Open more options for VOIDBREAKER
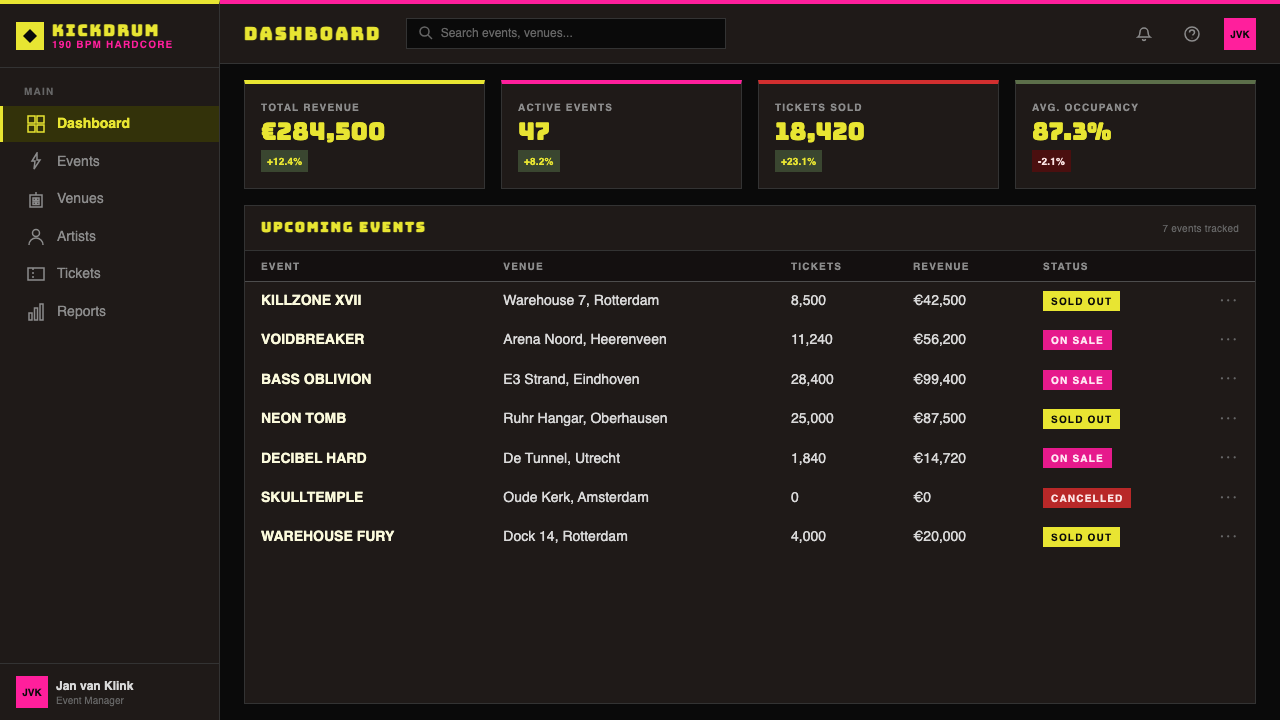 click(x=1228, y=339)
